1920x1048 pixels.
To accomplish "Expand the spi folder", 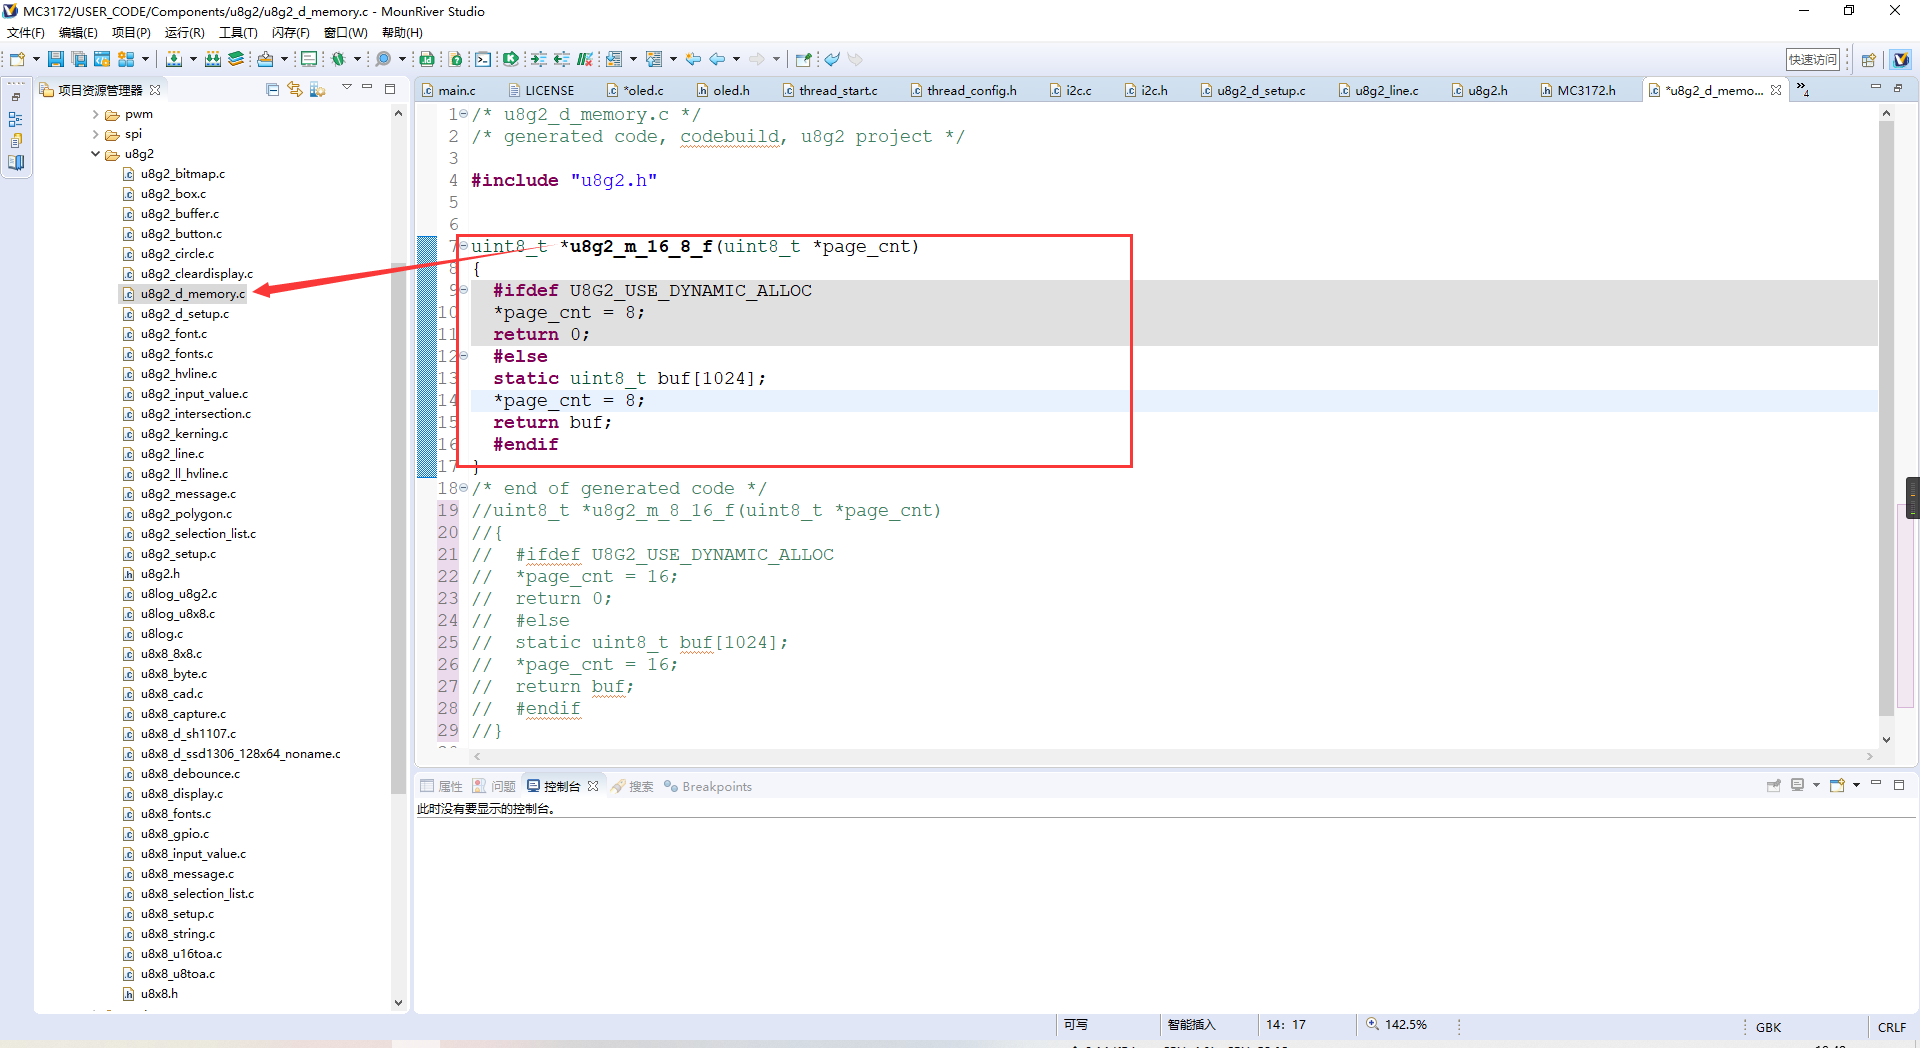I will click(x=96, y=134).
